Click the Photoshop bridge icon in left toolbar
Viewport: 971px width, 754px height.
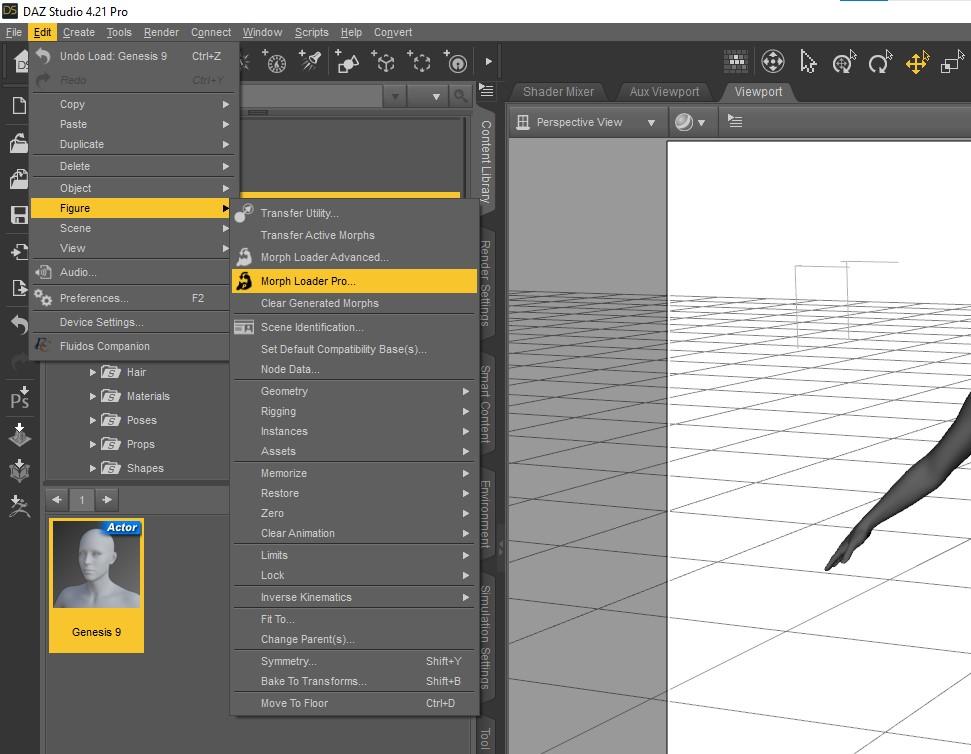click(x=19, y=398)
